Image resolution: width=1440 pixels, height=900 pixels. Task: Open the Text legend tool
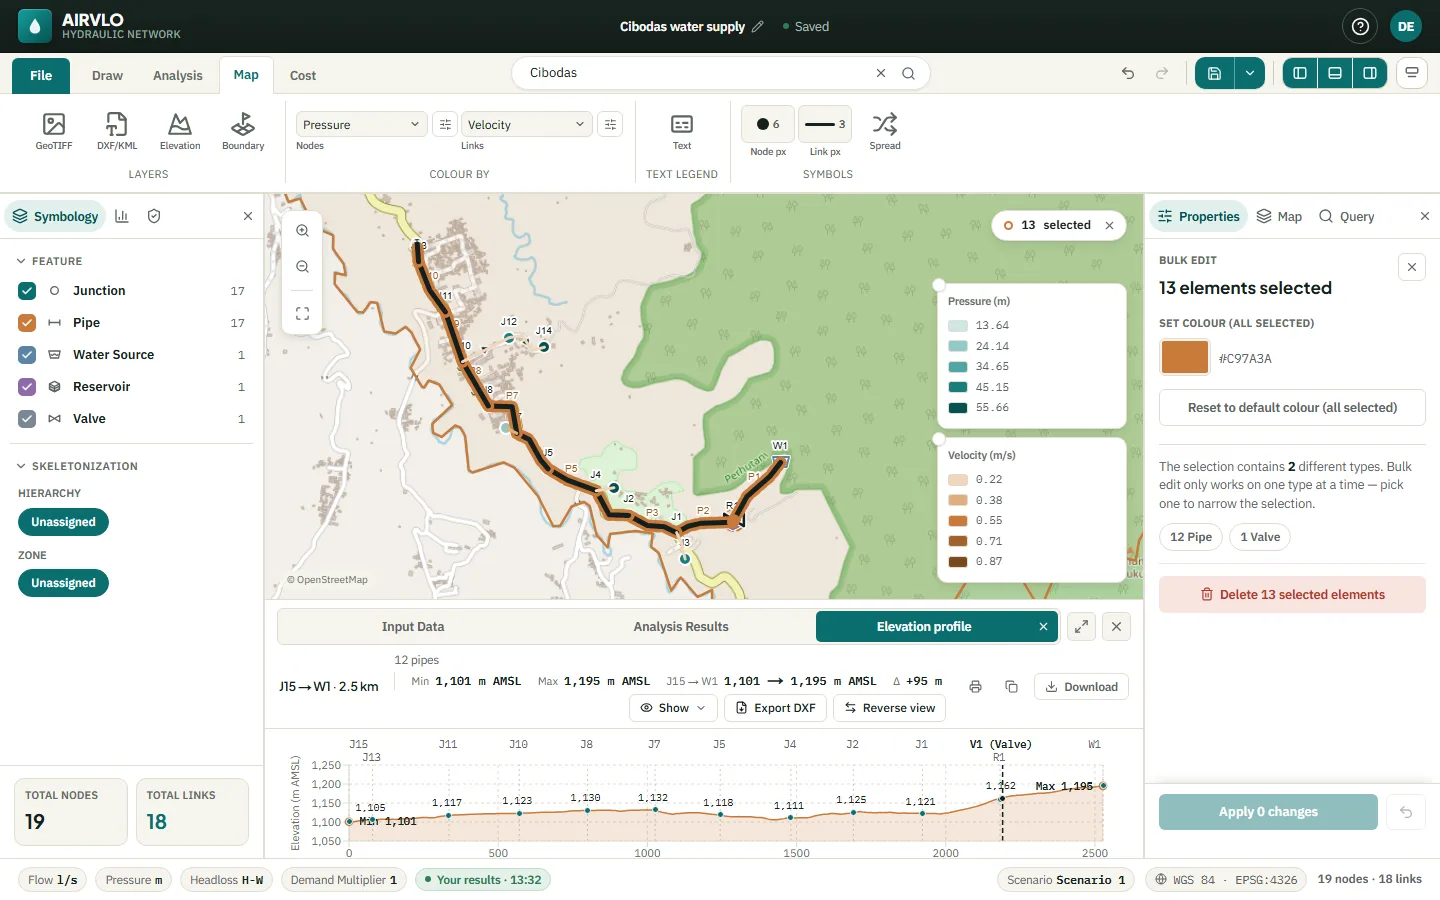click(x=682, y=131)
